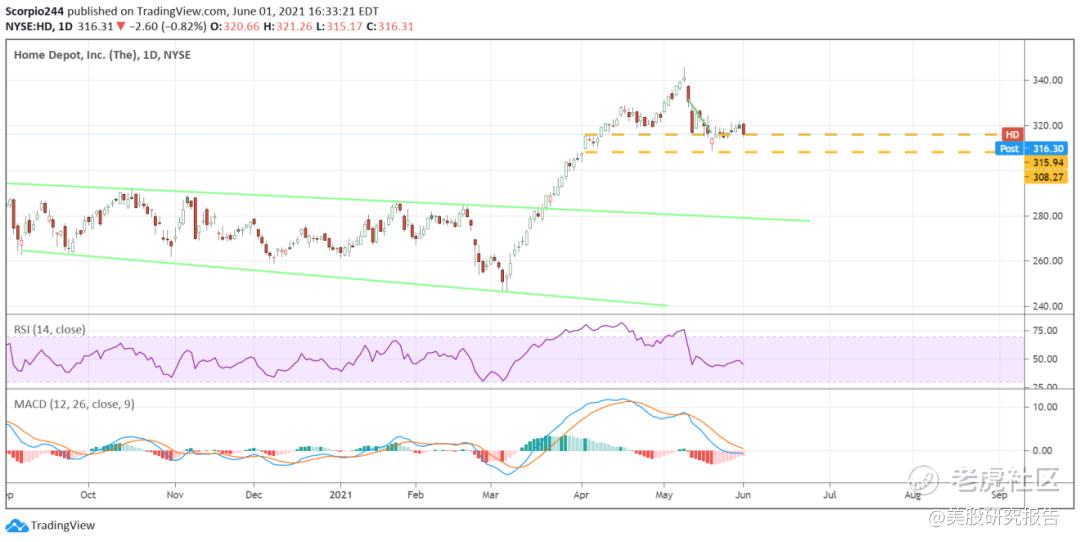The height and width of the screenshot is (542, 1080).
Task: Click the red HD ticker price tag
Action: point(1011,134)
